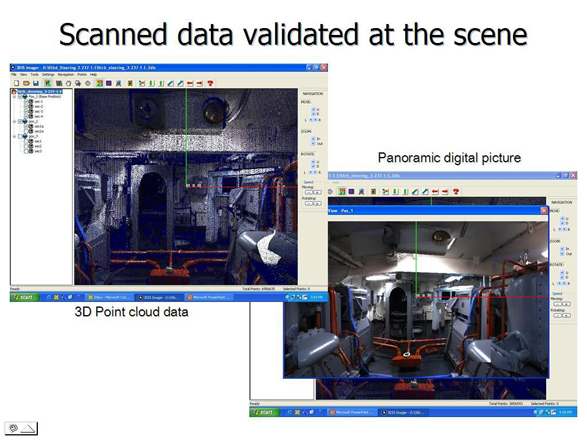Click Zoom In button in right navigation panel
587x440 pixels.
click(x=562, y=248)
